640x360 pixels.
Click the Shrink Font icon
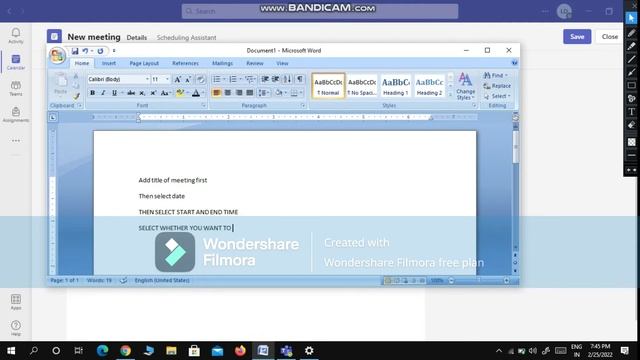coord(188,79)
